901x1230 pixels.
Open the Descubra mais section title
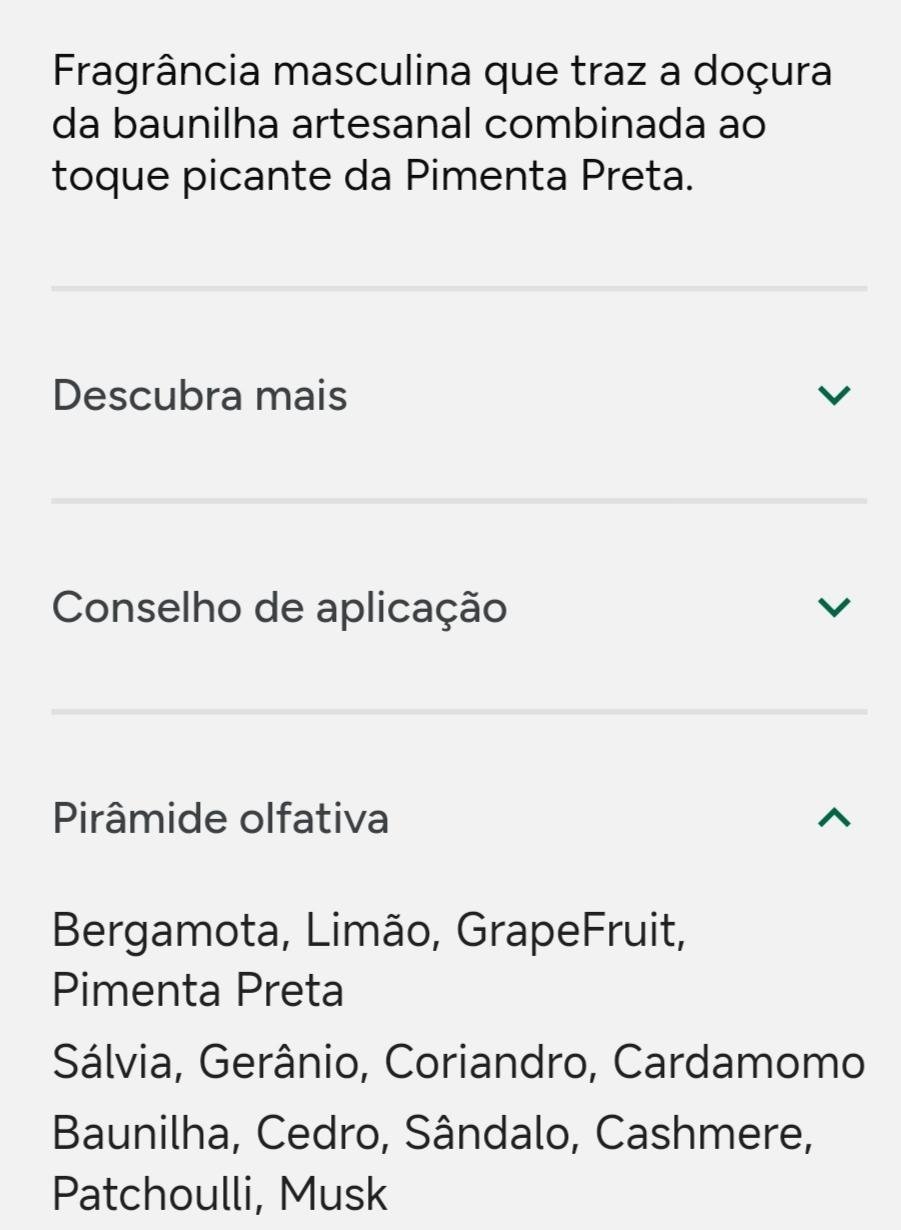[x=200, y=396]
